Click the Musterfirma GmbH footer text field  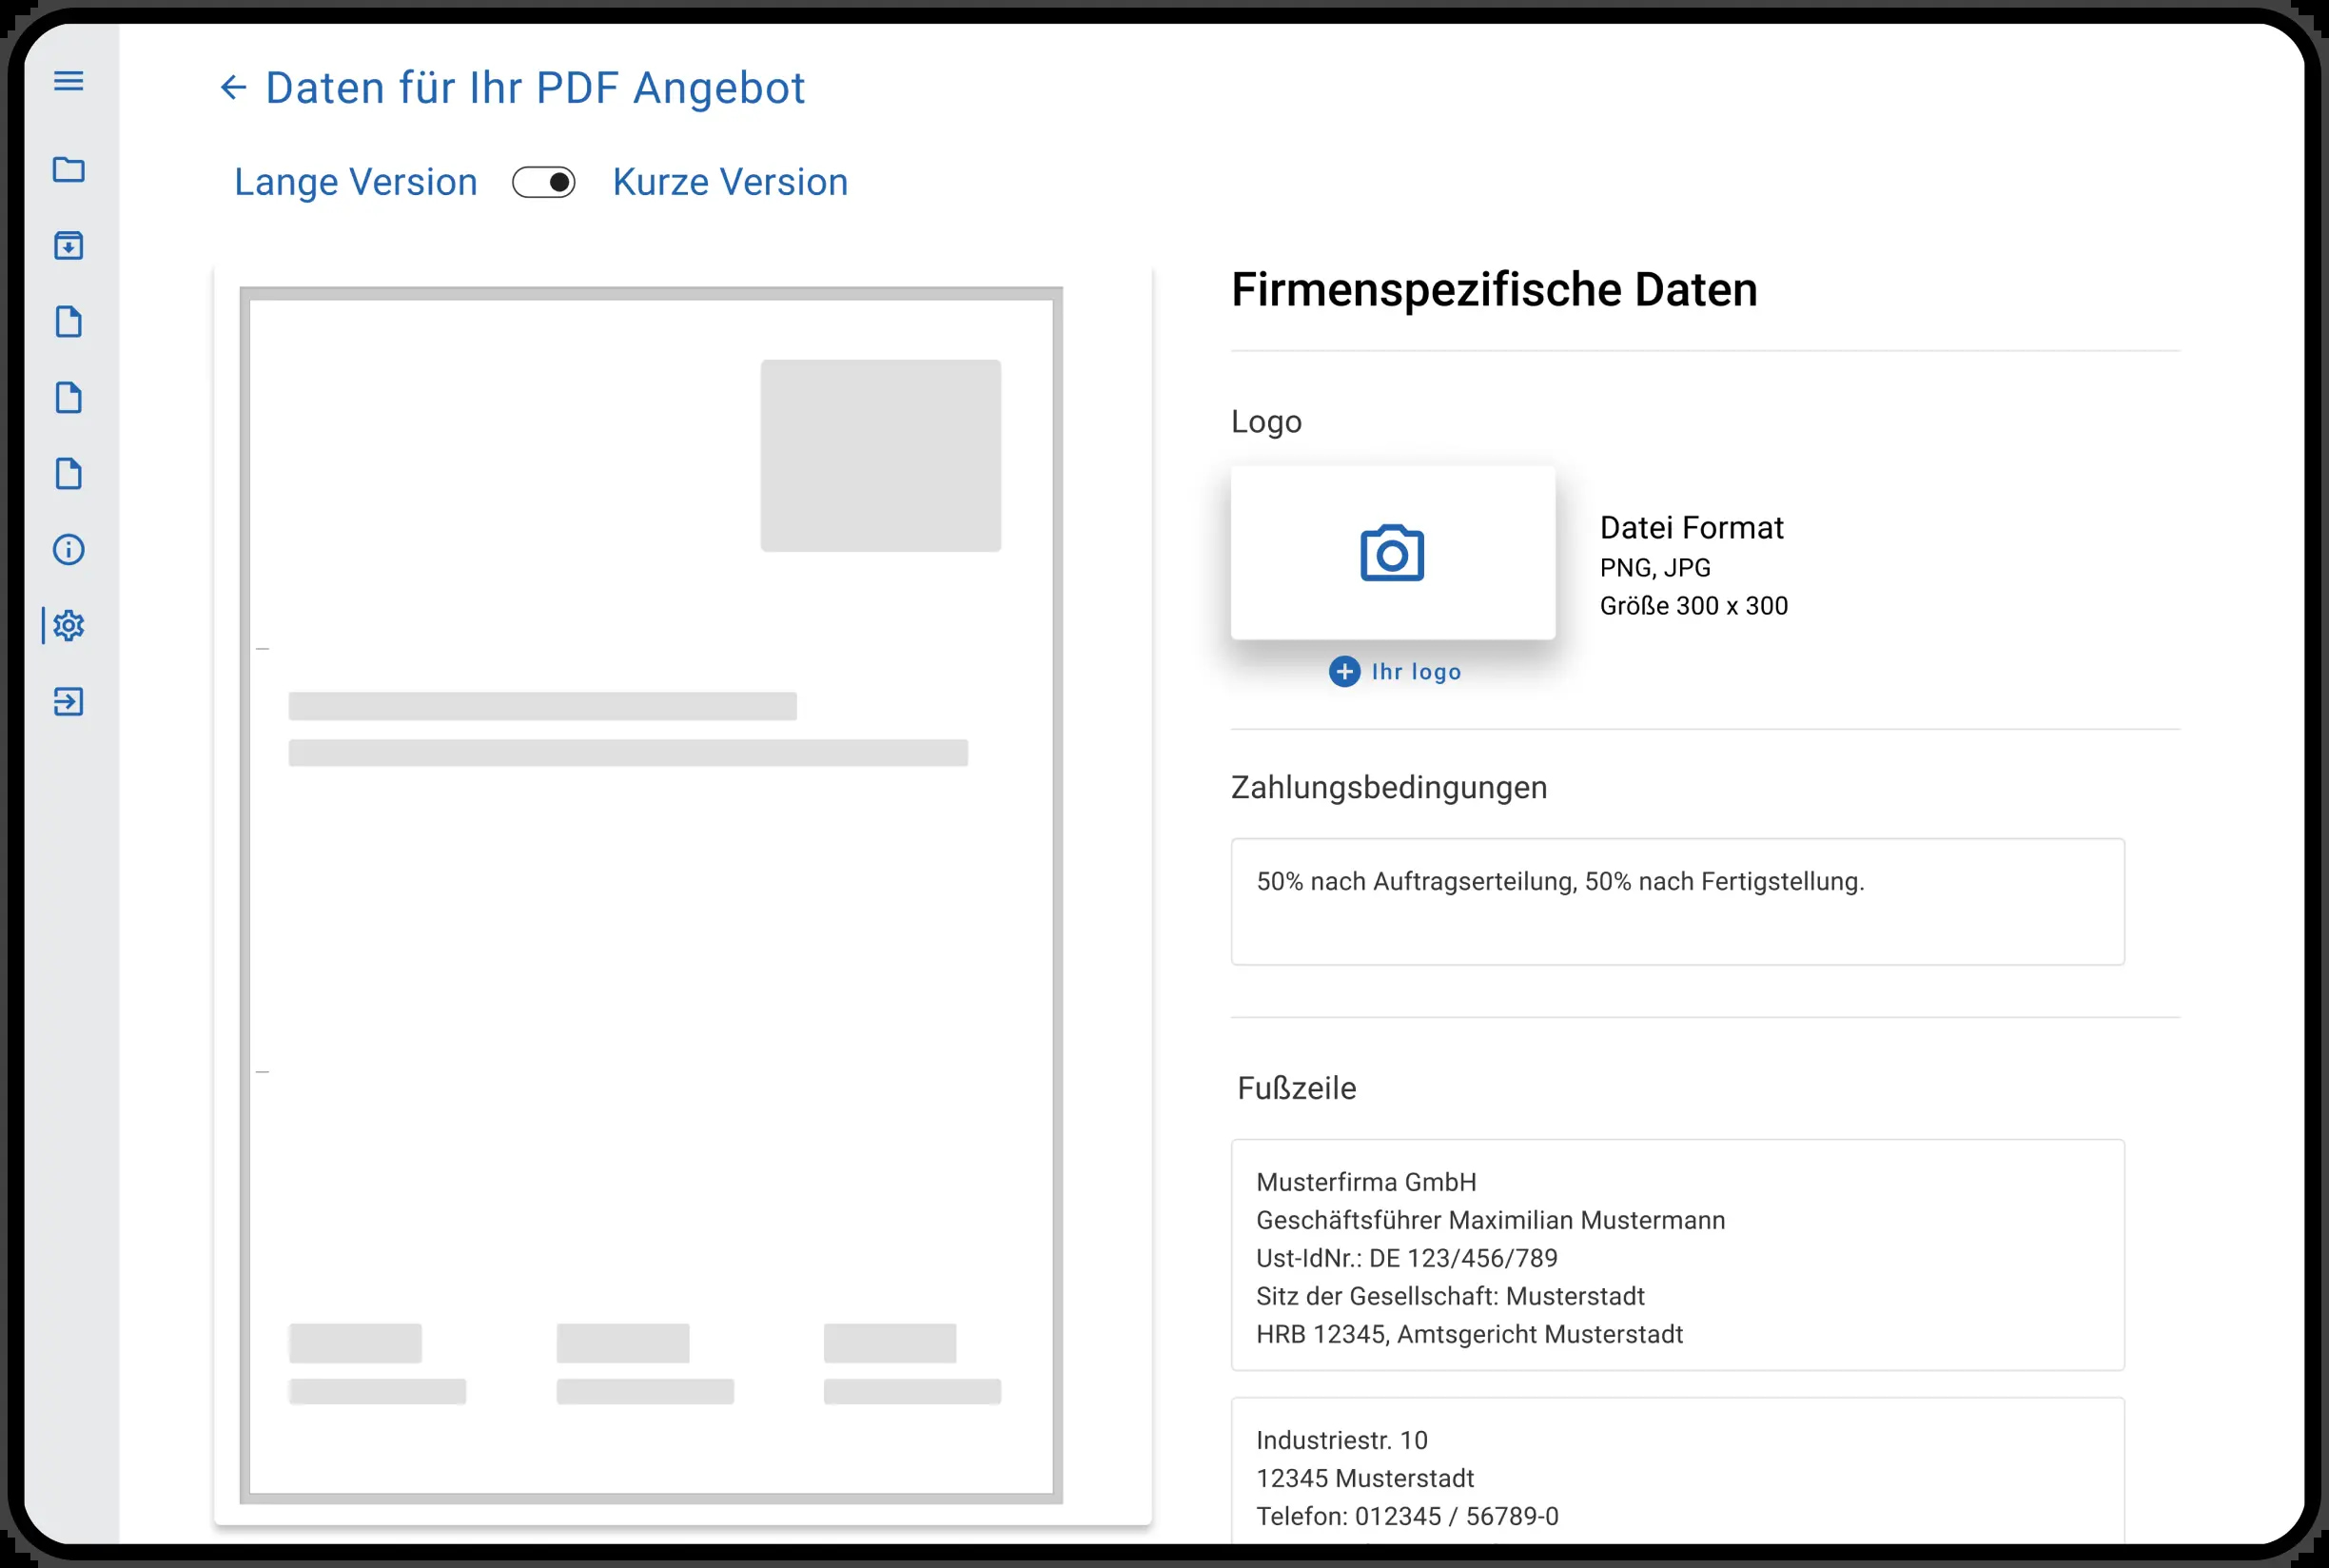(1677, 1254)
